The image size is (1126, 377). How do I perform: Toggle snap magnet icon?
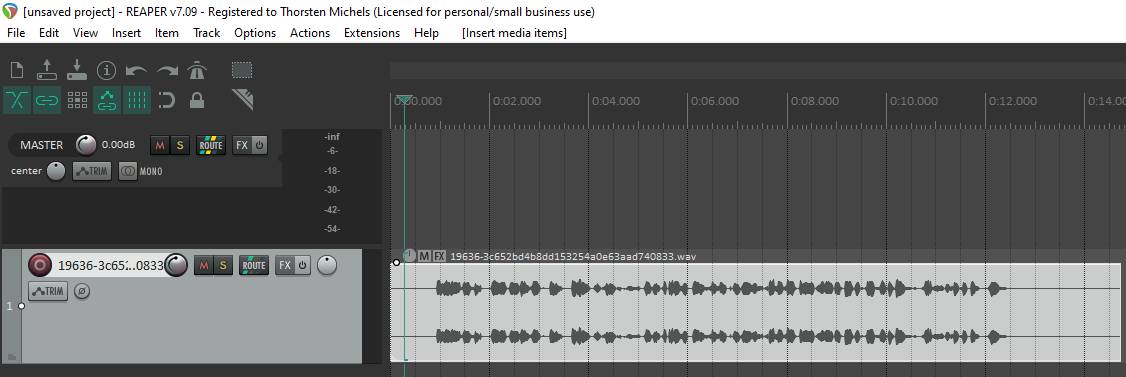[x=167, y=101]
